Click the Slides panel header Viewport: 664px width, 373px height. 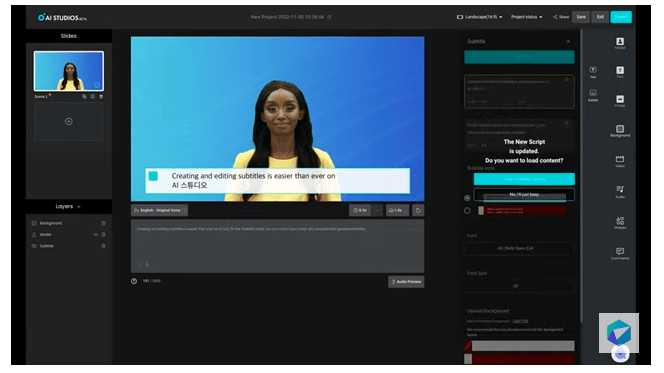tap(69, 36)
